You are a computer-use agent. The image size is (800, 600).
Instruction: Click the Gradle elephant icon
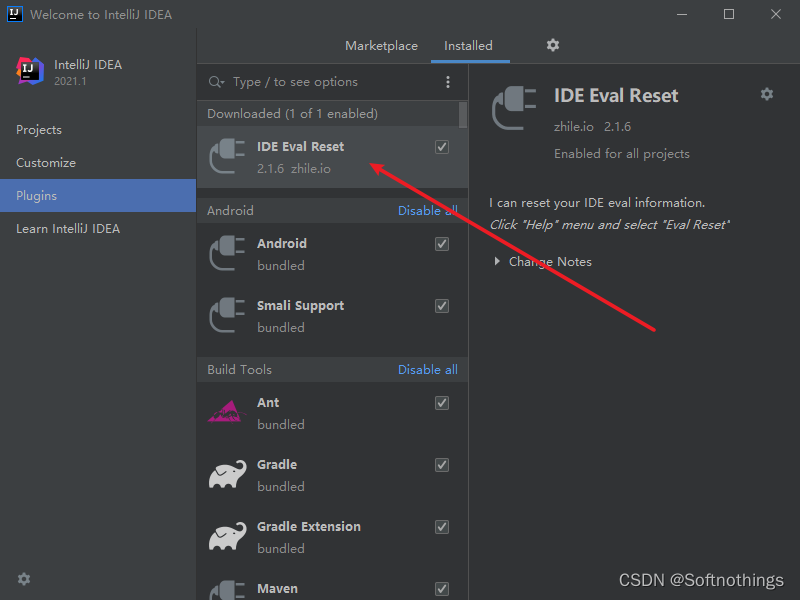coord(228,474)
